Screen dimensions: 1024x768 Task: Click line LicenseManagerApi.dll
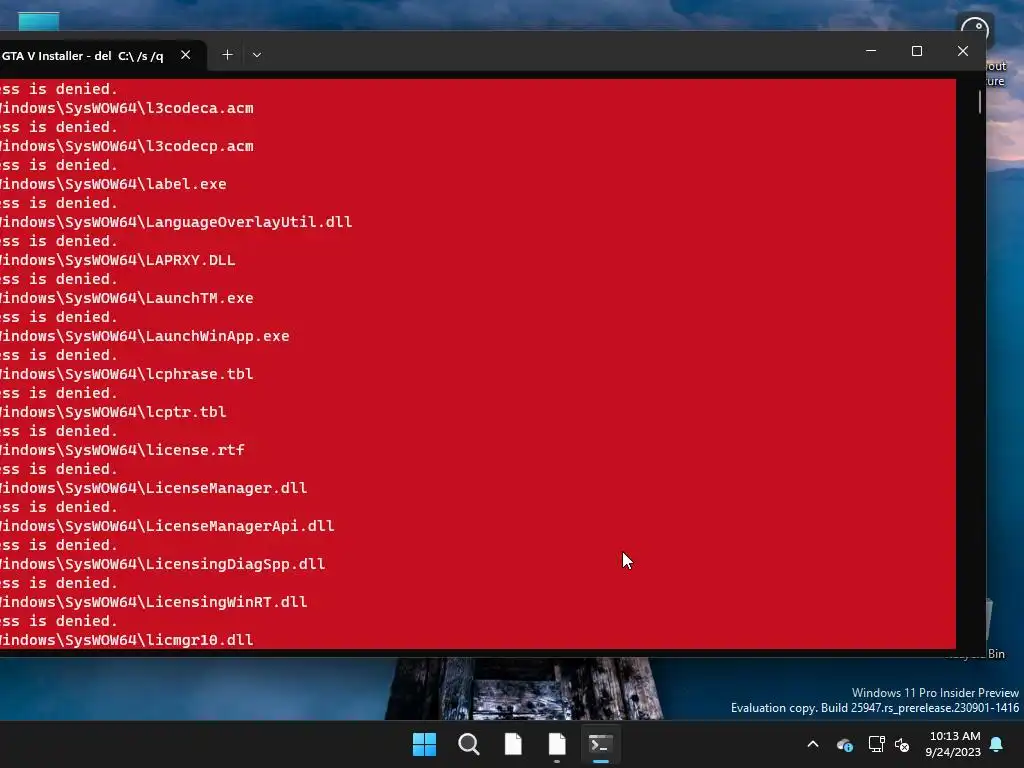(167, 526)
